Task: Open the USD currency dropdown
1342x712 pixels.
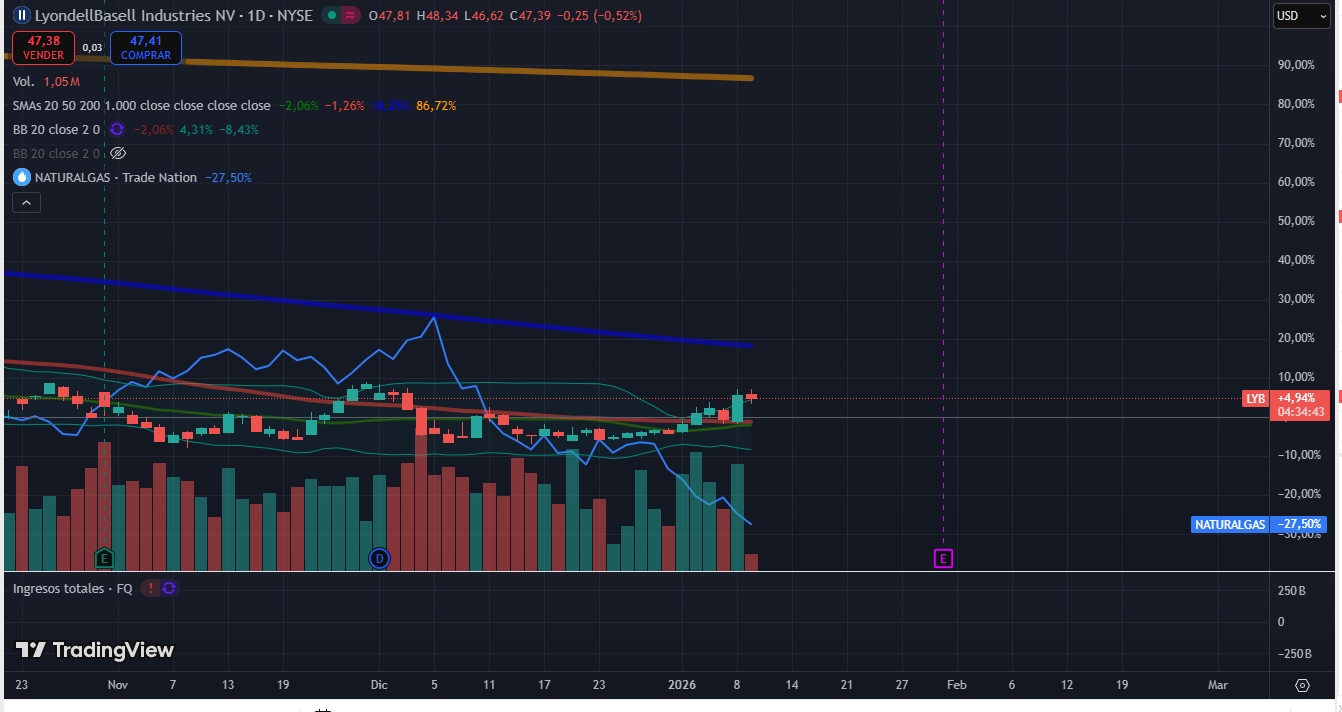Action: tap(1300, 16)
